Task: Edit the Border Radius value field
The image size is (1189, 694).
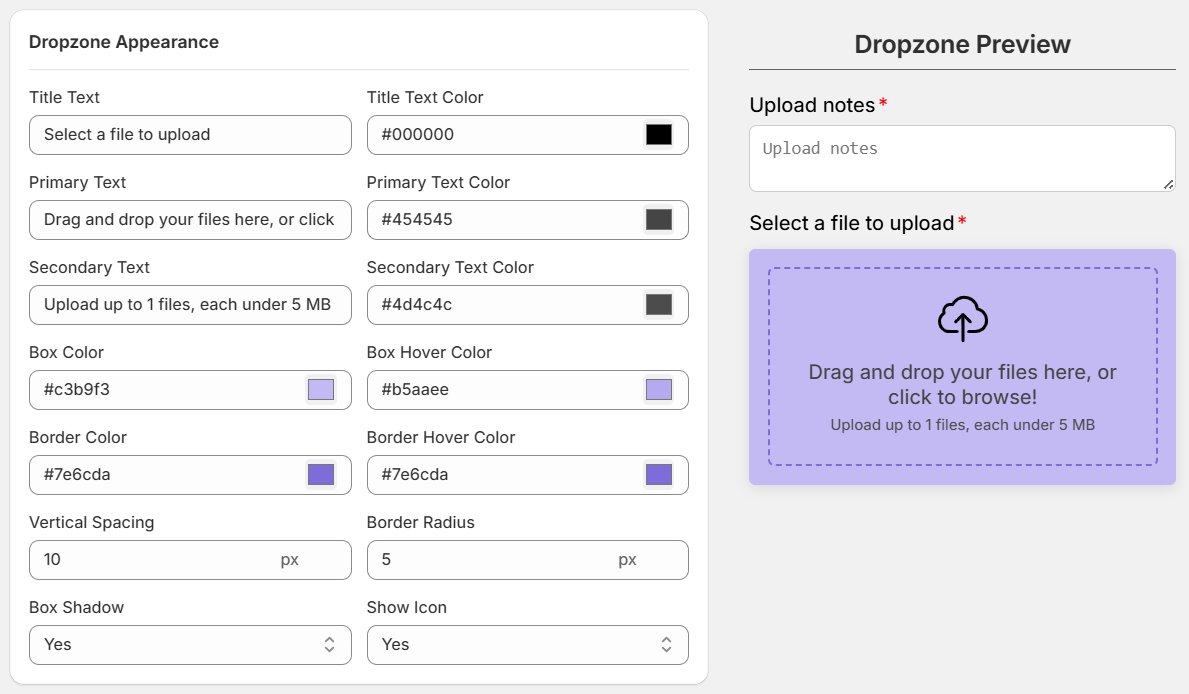Action: [490, 560]
